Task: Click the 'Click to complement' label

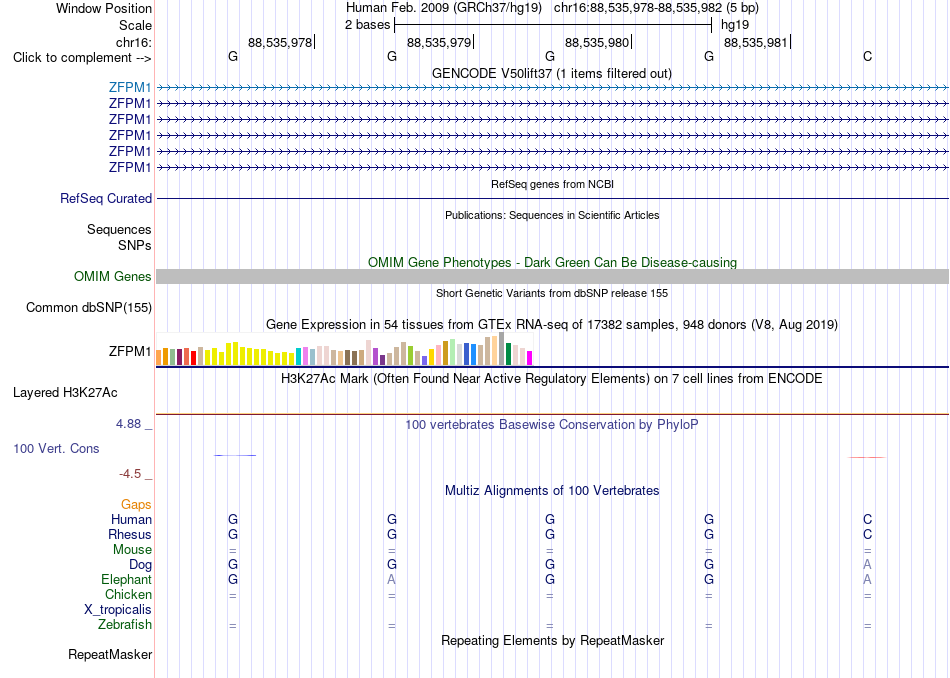Action: [x=82, y=58]
